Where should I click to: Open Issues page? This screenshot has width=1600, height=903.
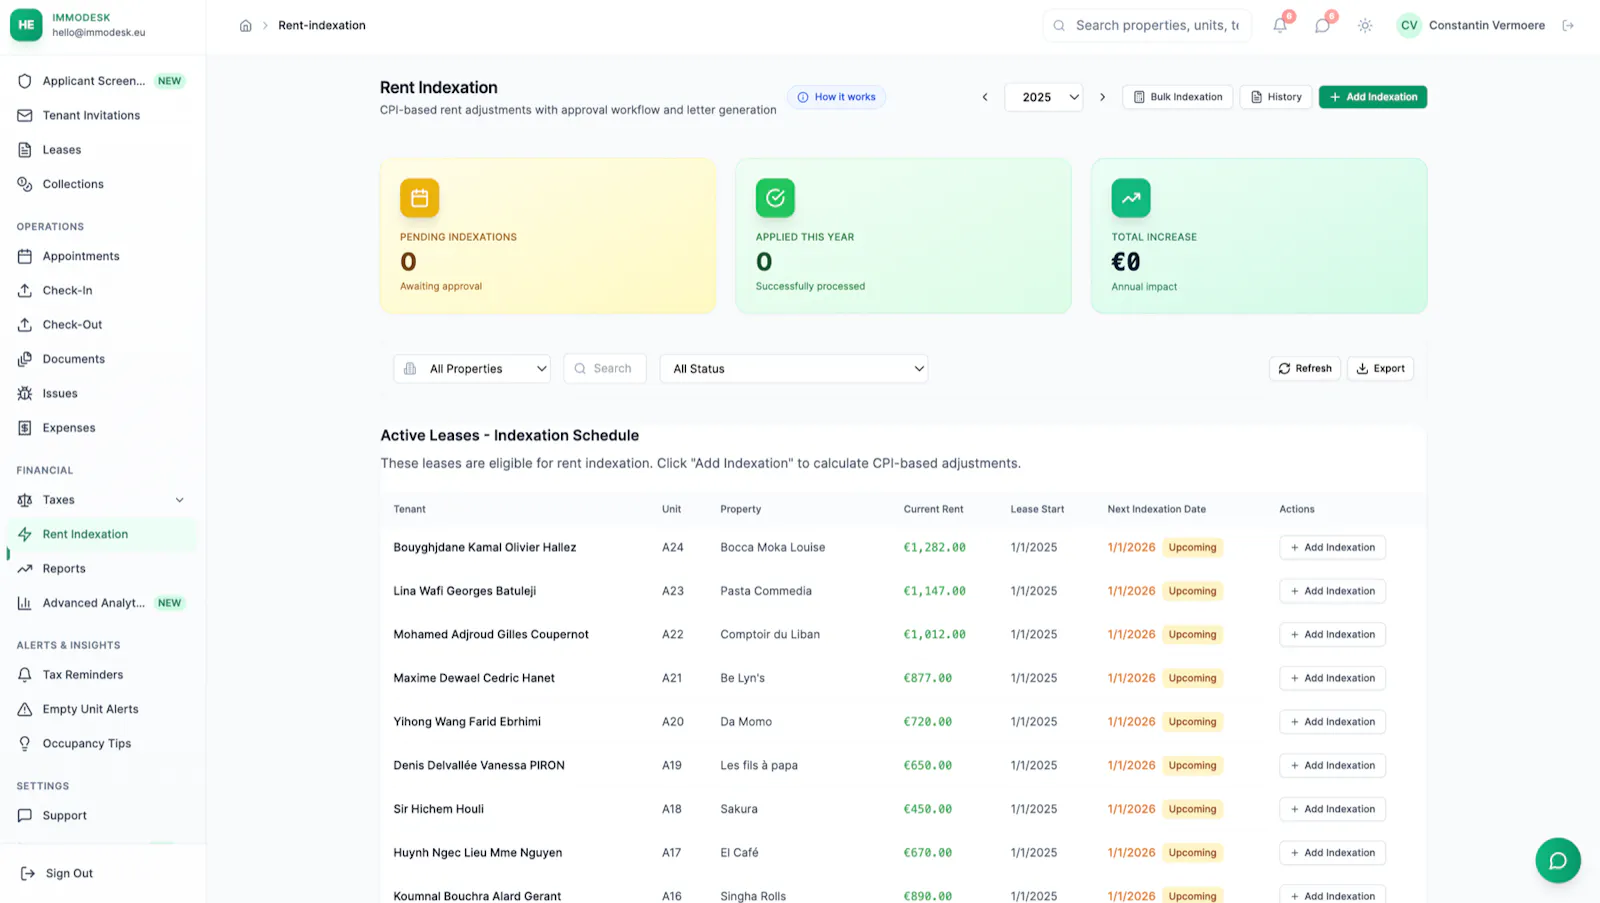(102, 394)
